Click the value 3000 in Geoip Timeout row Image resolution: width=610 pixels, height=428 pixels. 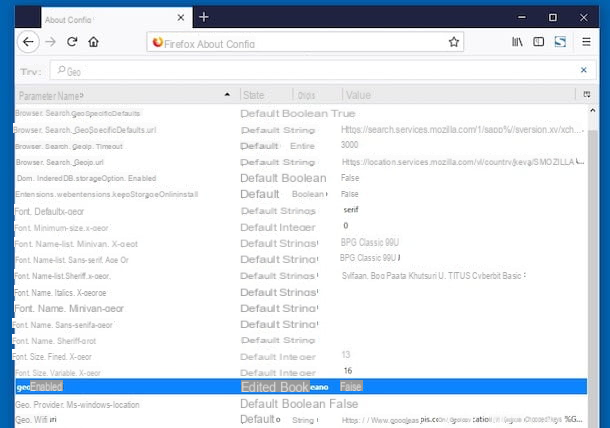pyautogui.click(x=349, y=145)
